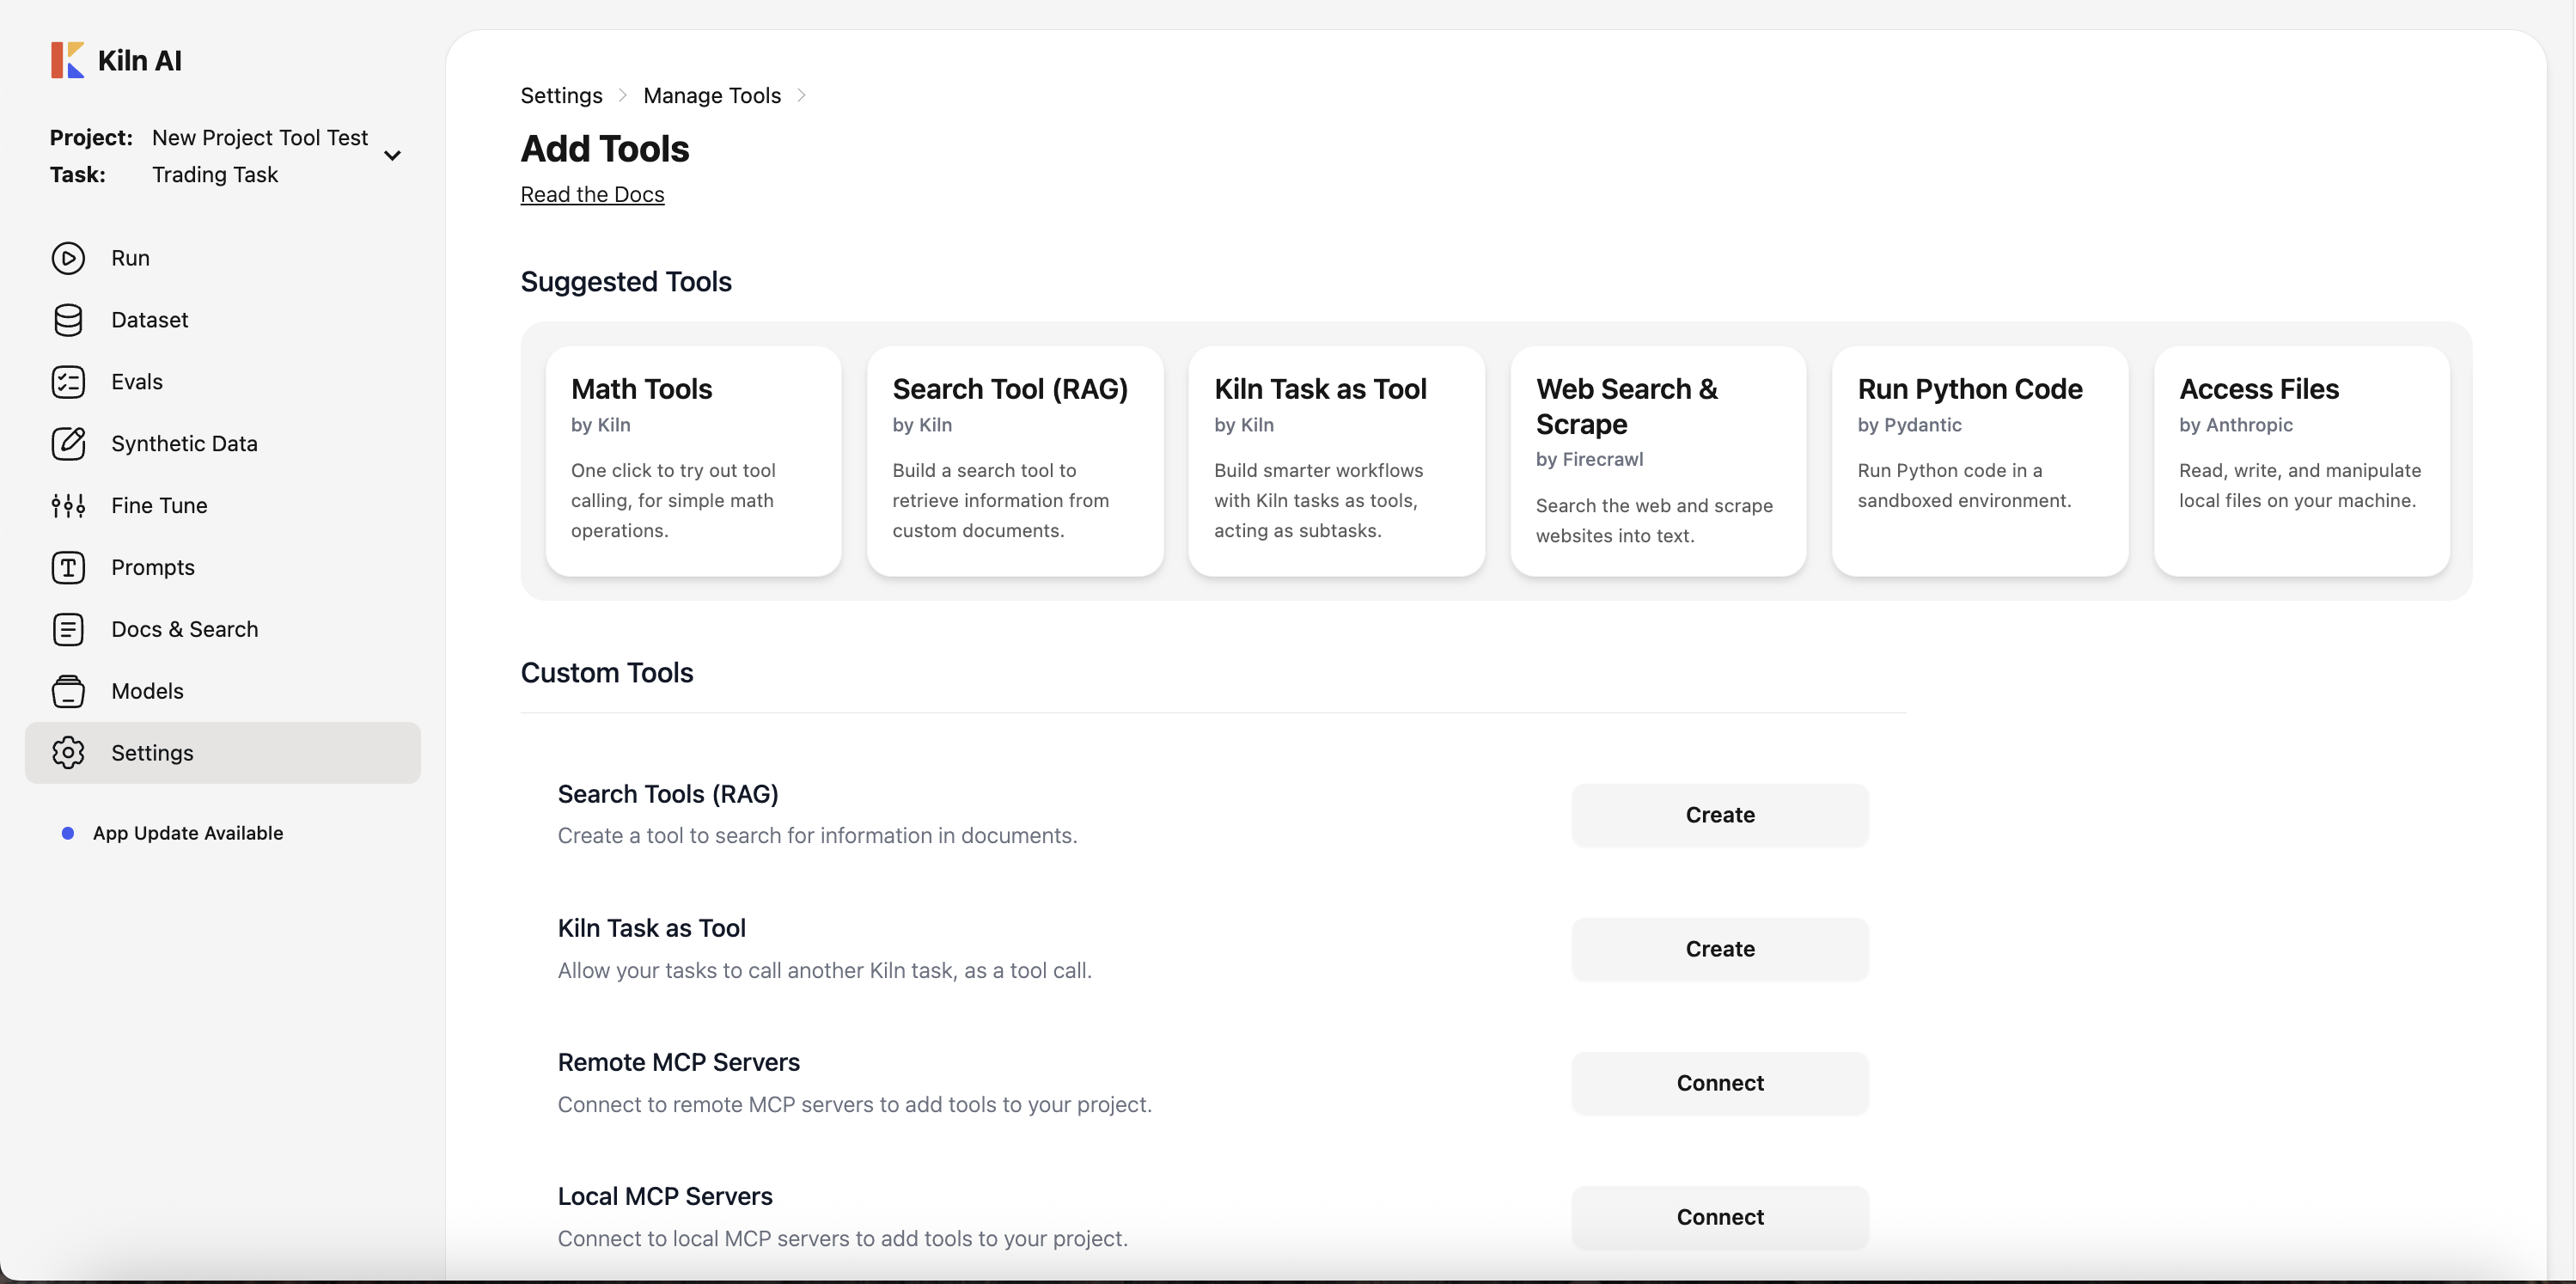Select the Access Files card
This screenshot has height=1284, width=2576.
[x=2302, y=461]
